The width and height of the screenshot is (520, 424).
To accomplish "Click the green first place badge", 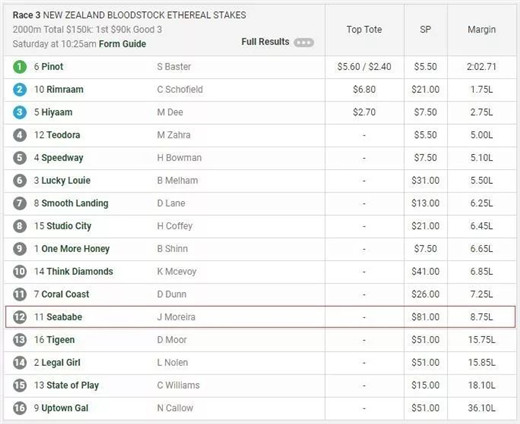I will coord(20,67).
